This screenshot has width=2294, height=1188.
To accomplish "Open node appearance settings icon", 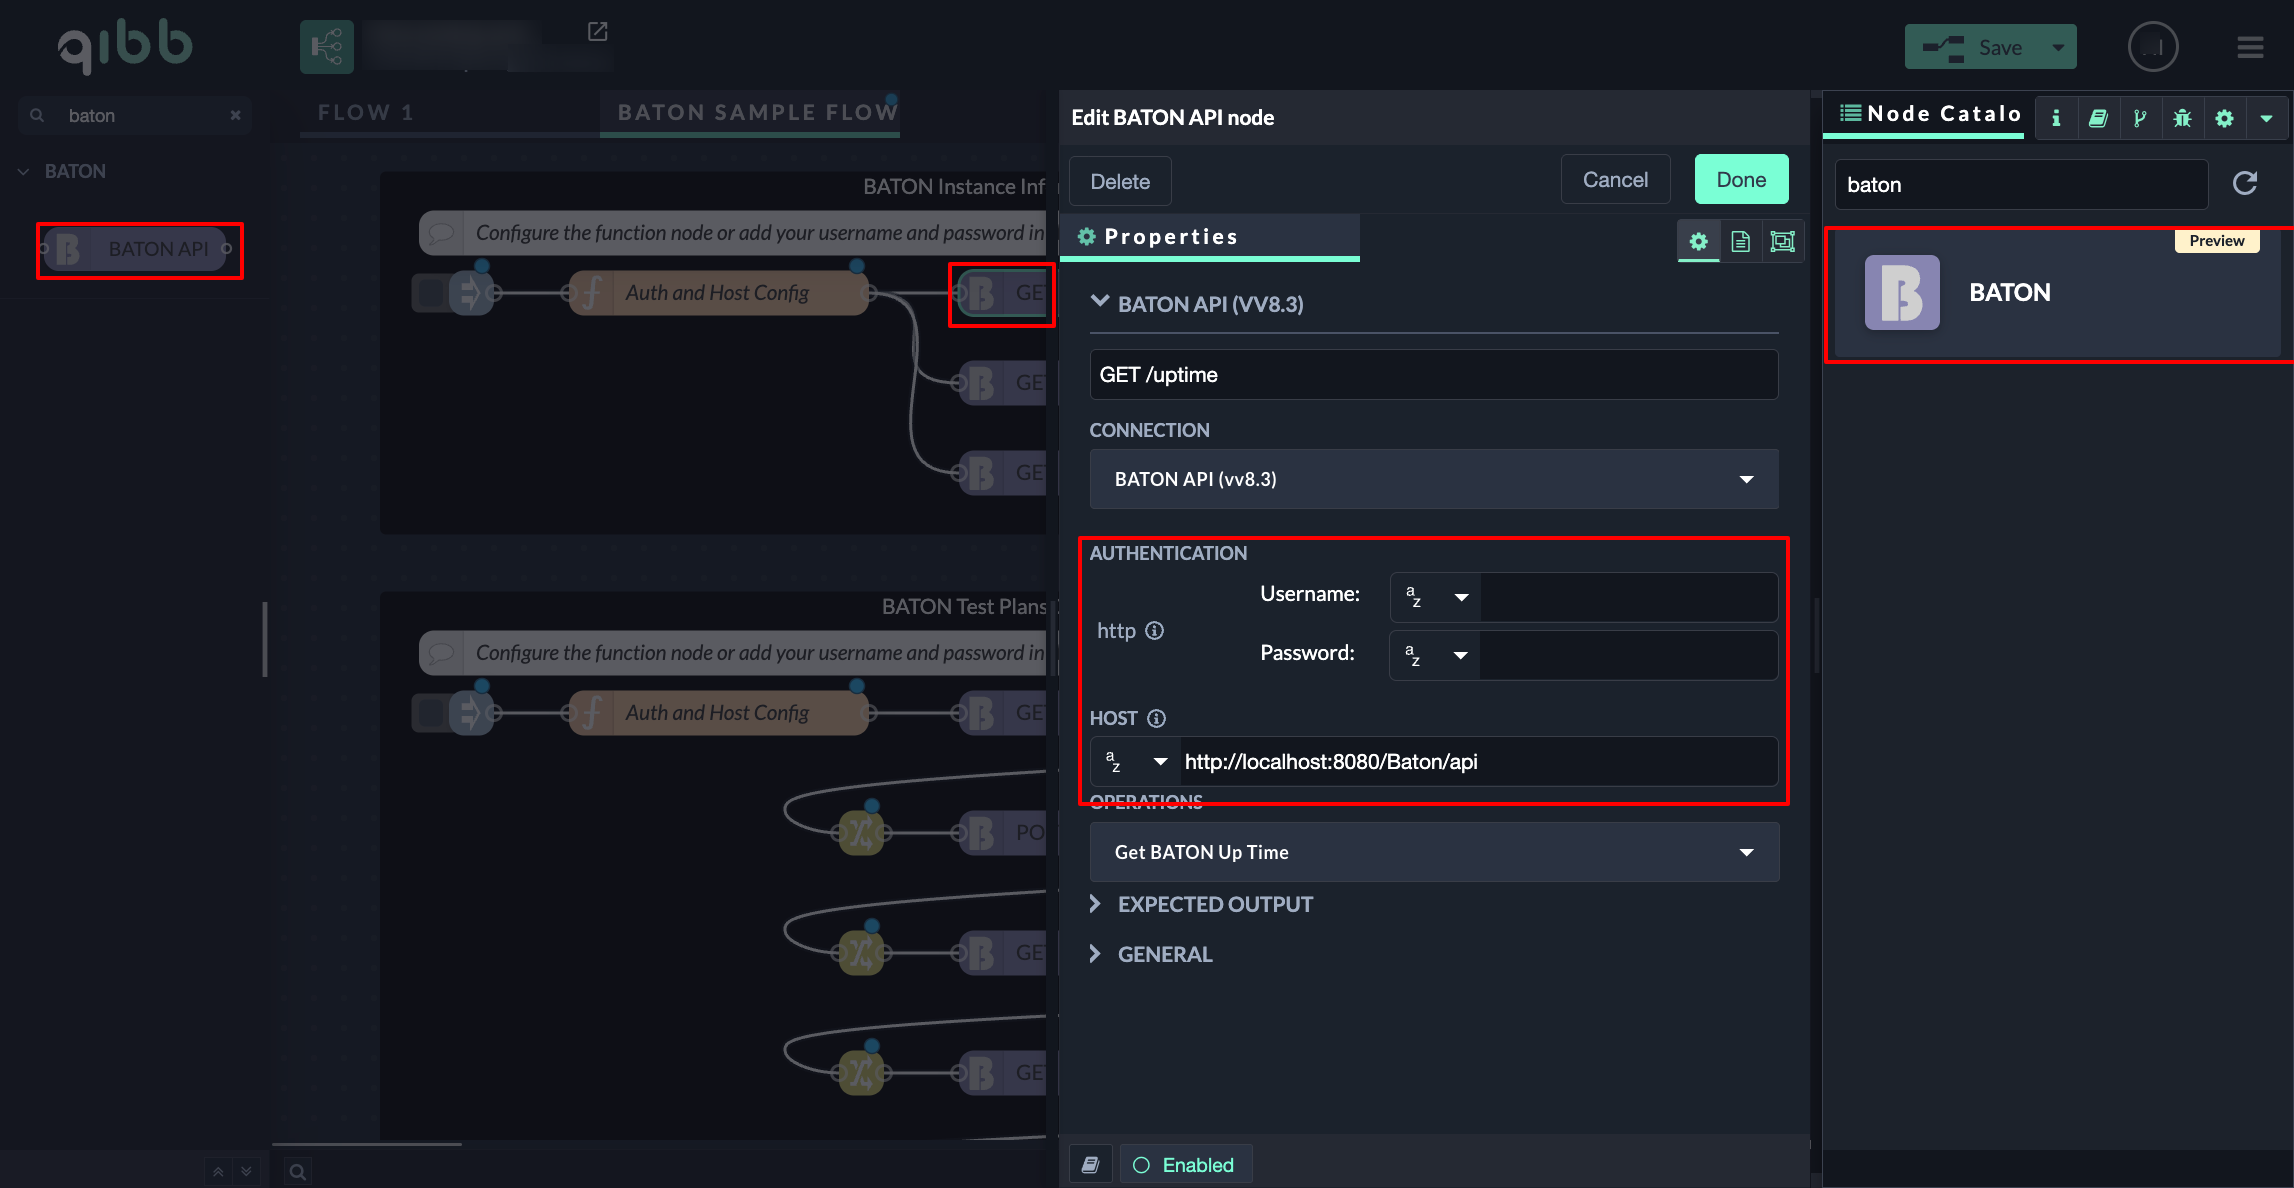I will click(x=1782, y=241).
